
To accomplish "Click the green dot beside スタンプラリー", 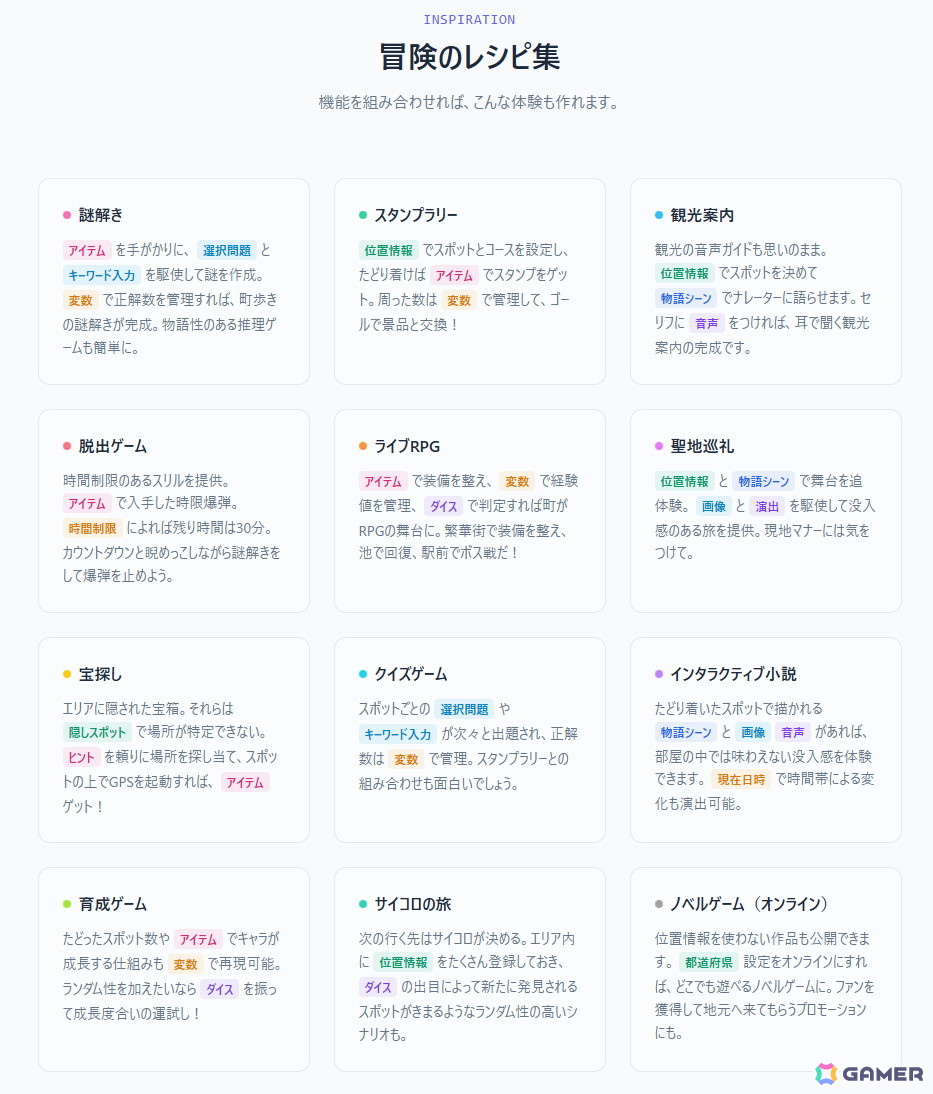I will click(363, 215).
